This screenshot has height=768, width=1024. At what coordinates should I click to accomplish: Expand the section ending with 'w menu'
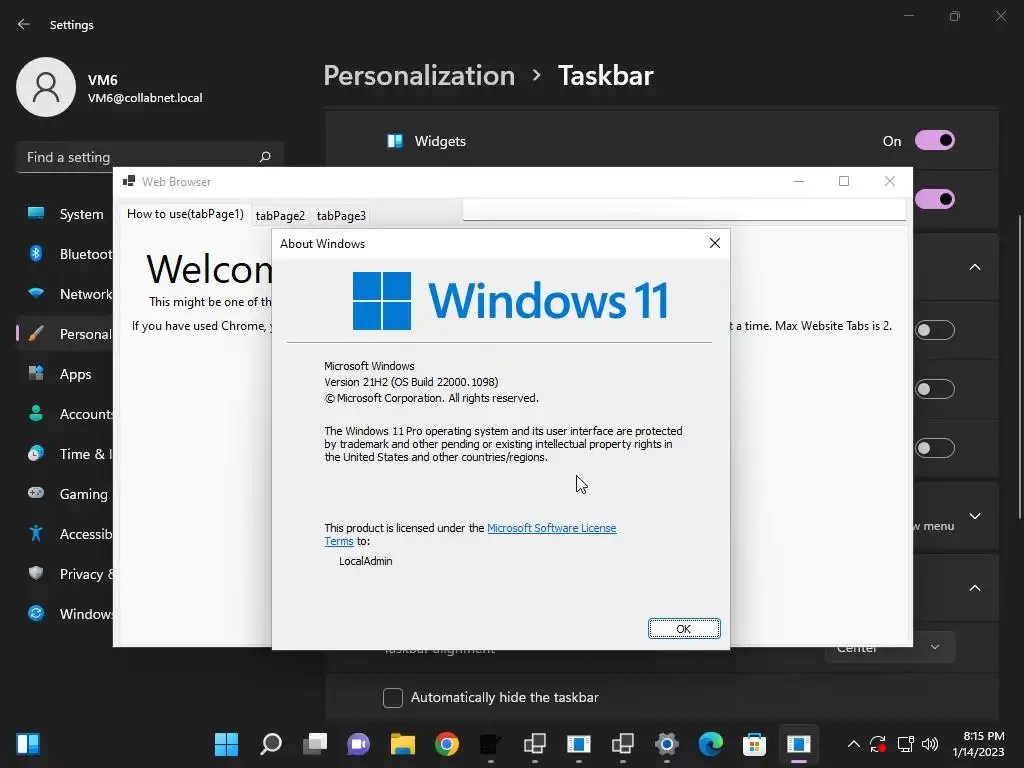point(974,516)
